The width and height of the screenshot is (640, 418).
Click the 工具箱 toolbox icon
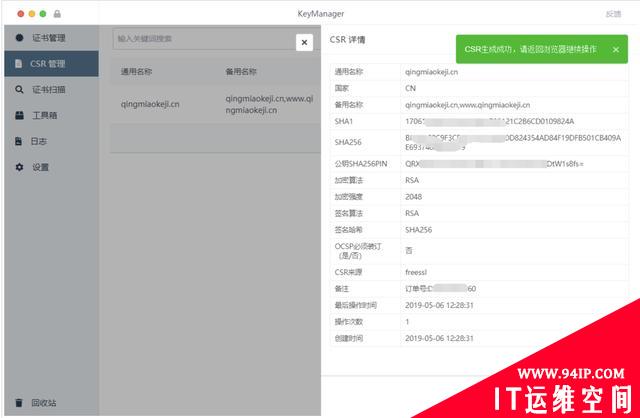point(19,116)
